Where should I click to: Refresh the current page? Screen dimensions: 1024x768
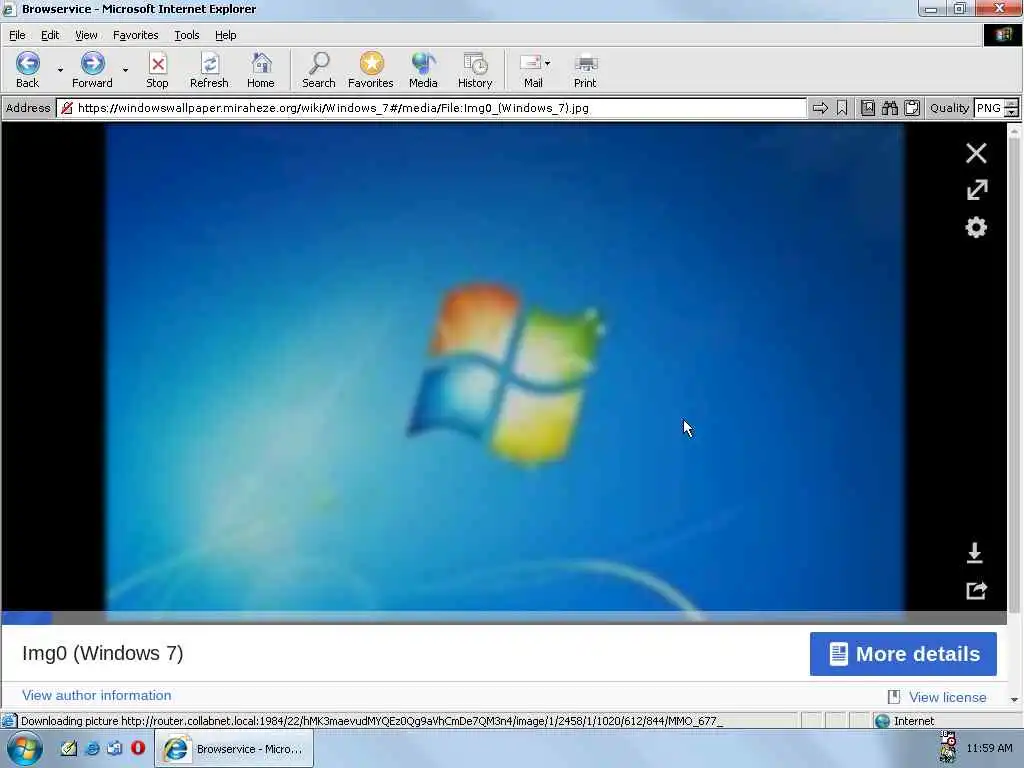209,69
